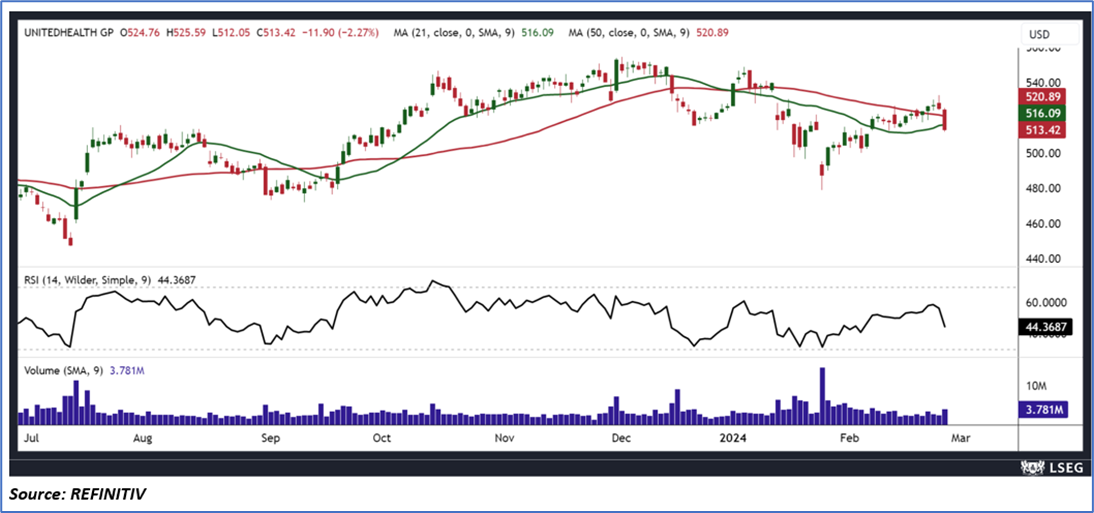The width and height of the screenshot is (1094, 513).
Task: Click the UNITEDHEALTH GP symbol label
Action: (68, 31)
